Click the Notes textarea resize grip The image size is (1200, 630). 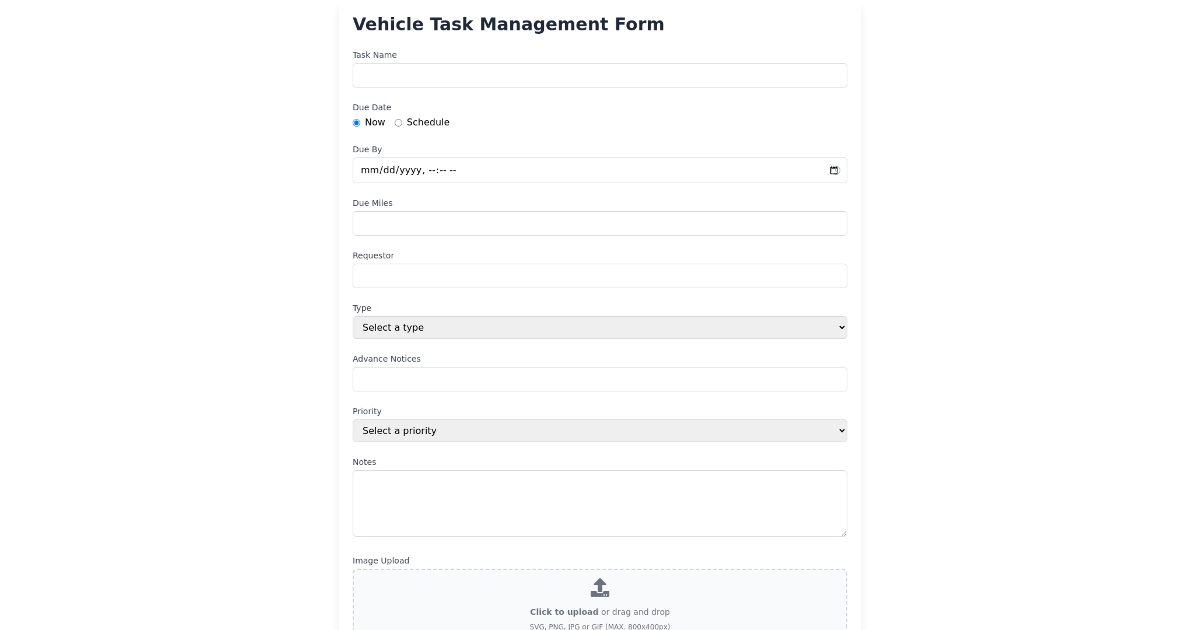click(843, 535)
